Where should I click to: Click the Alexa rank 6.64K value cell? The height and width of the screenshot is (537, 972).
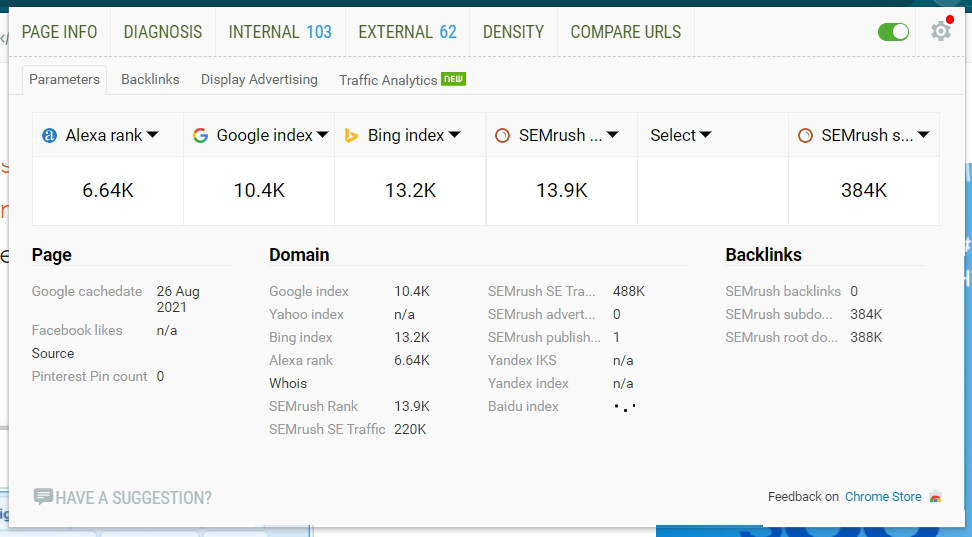(108, 190)
